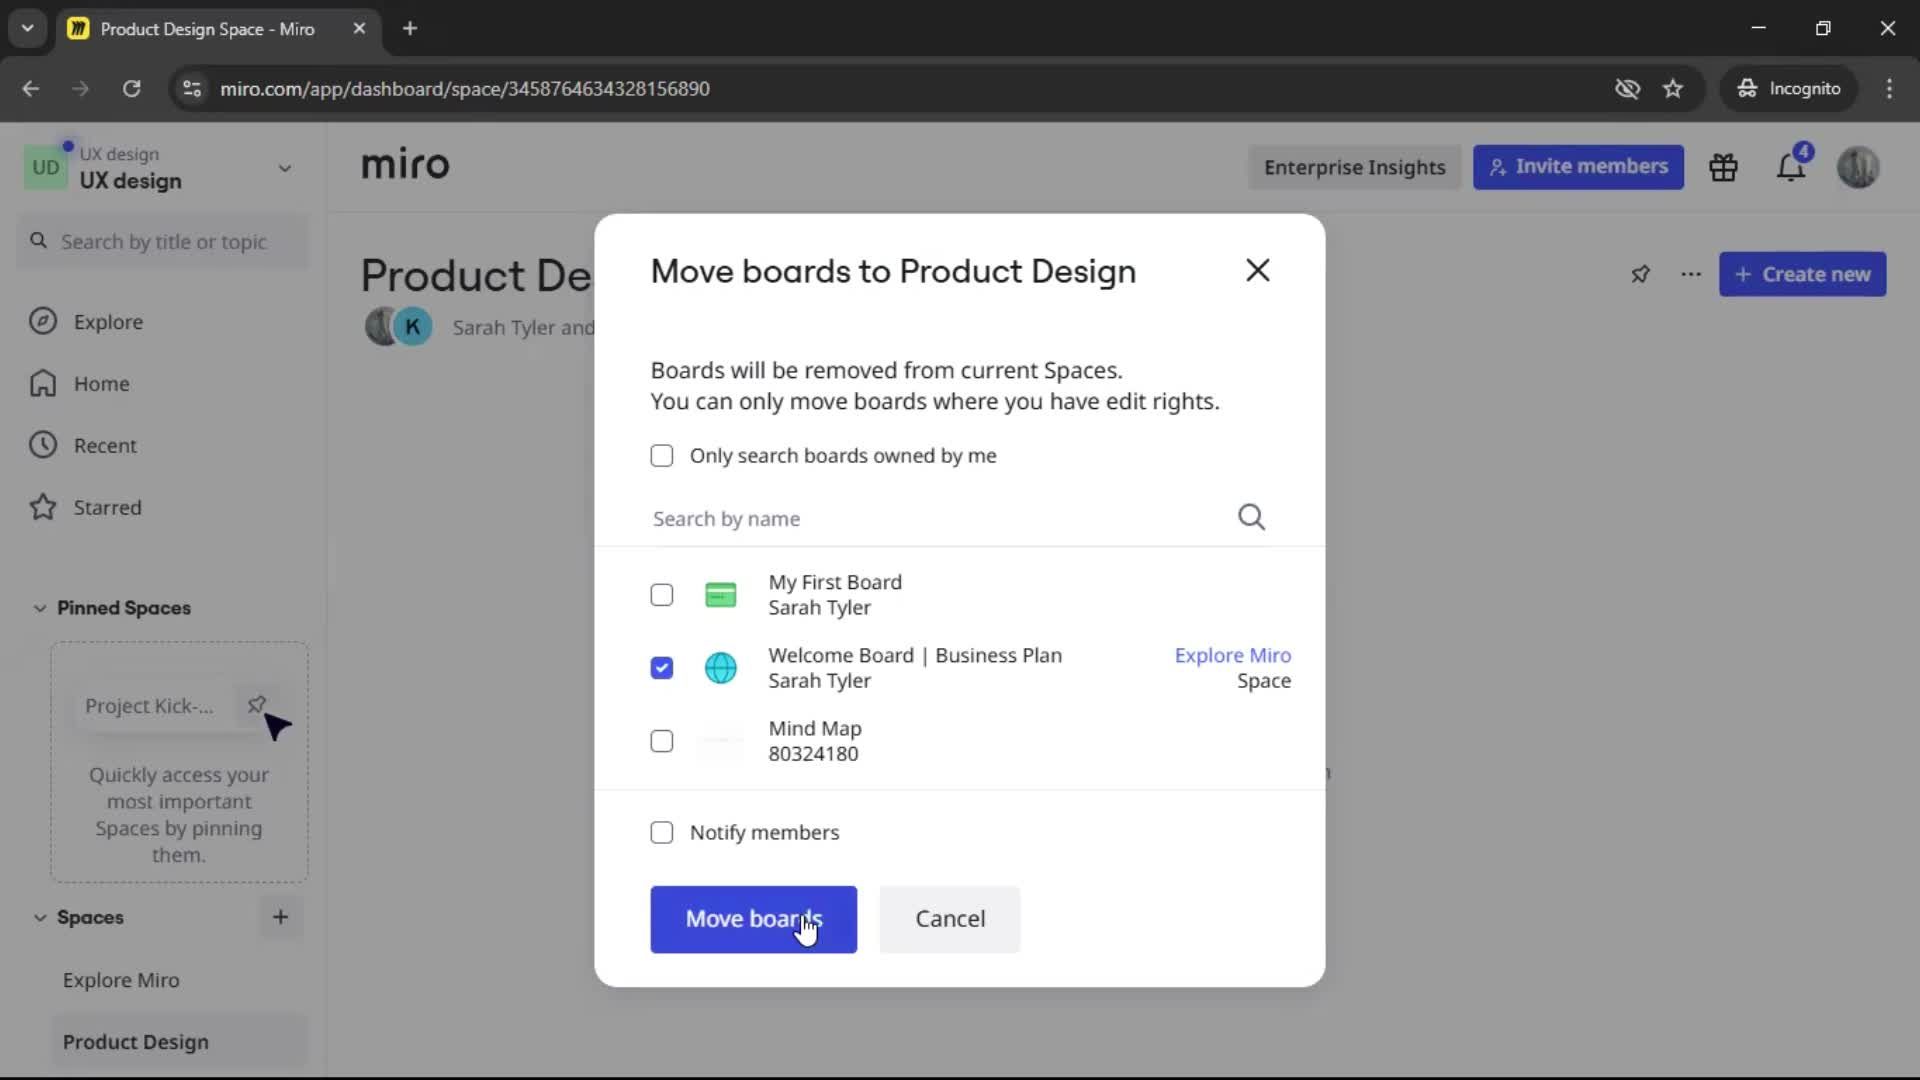Add a new space with plus
Screen dimensions: 1920x1080
[280, 917]
